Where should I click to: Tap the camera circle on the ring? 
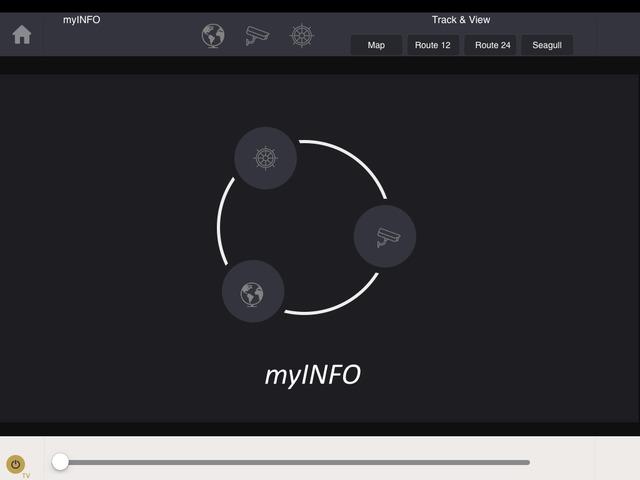pos(385,237)
